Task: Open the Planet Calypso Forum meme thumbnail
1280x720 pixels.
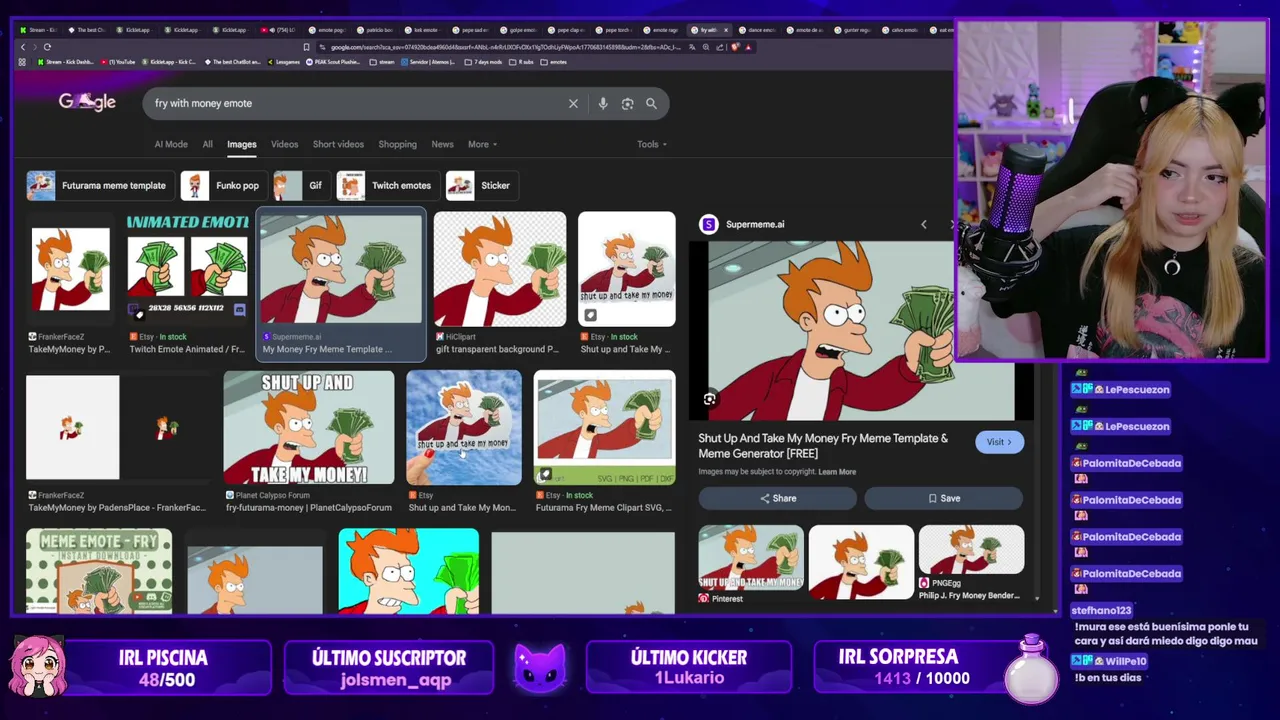Action: tap(309, 427)
